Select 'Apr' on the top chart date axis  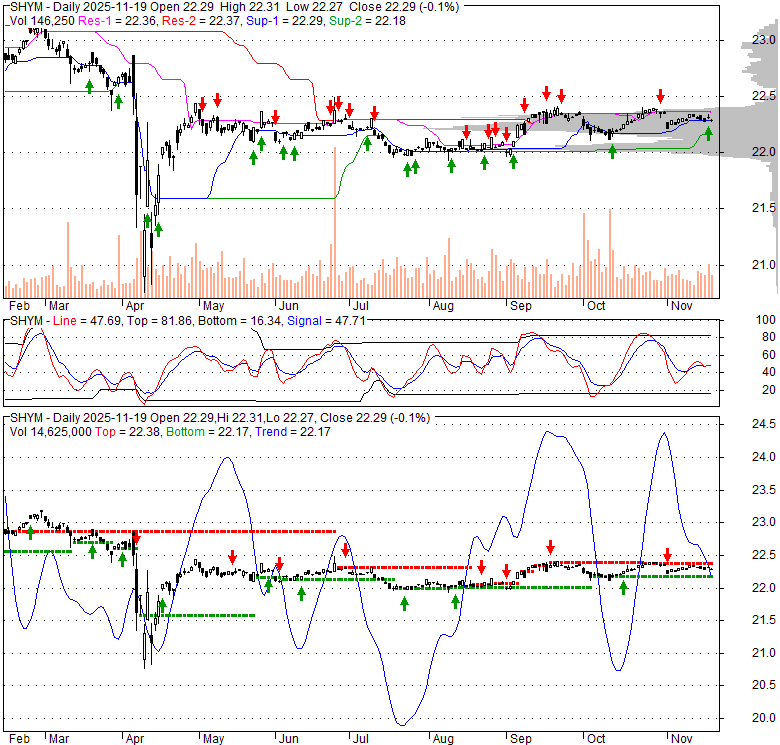(135, 305)
